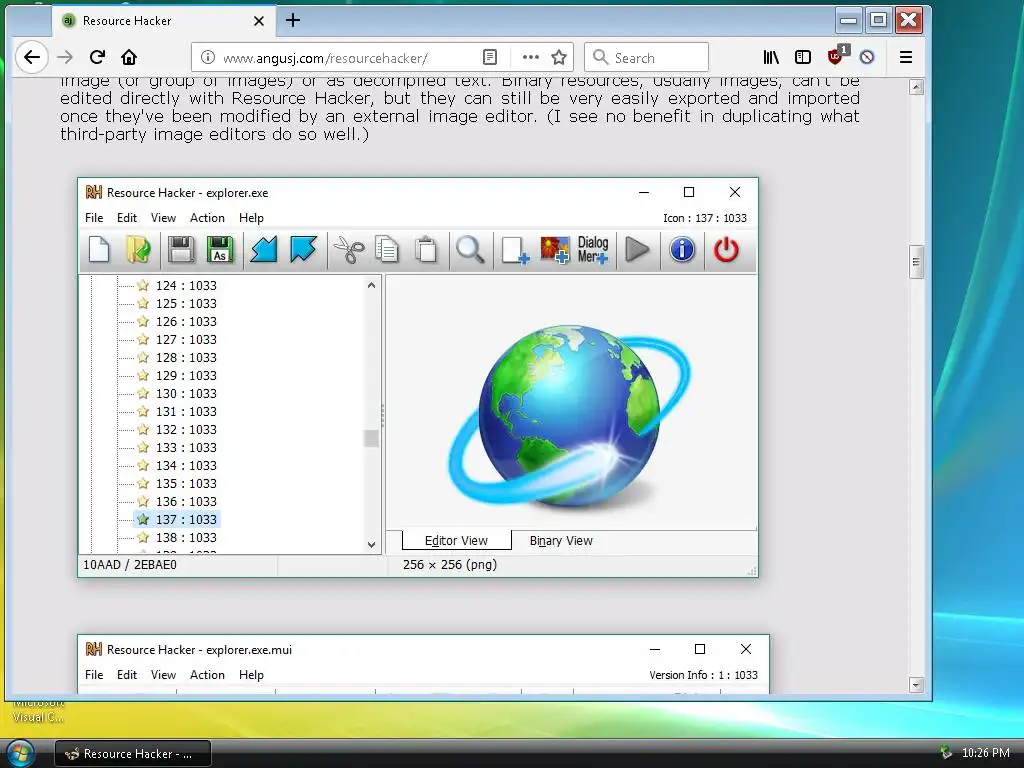Viewport: 1024px width, 768px height.
Task: Click the browser Home icon
Action: pyautogui.click(x=129, y=57)
